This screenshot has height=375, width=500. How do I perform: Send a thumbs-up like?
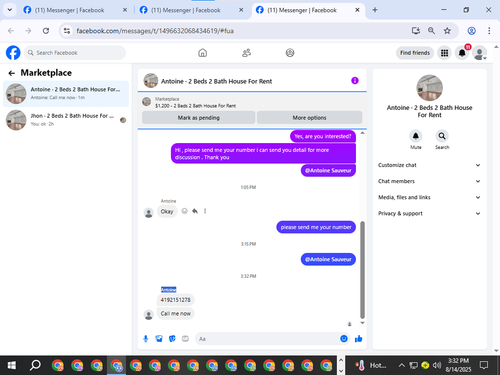pos(359,339)
